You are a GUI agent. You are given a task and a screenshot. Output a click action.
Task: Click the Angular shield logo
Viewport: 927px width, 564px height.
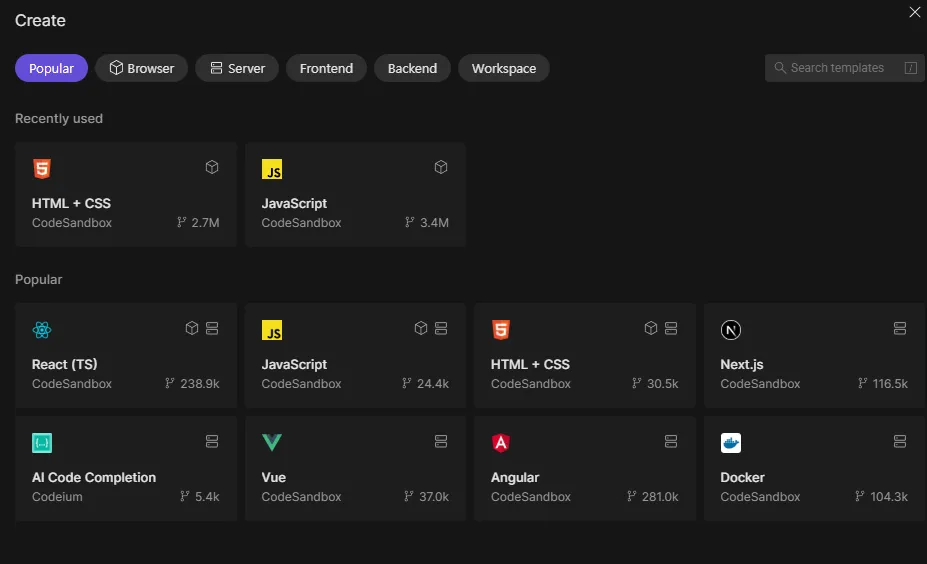[501, 443]
